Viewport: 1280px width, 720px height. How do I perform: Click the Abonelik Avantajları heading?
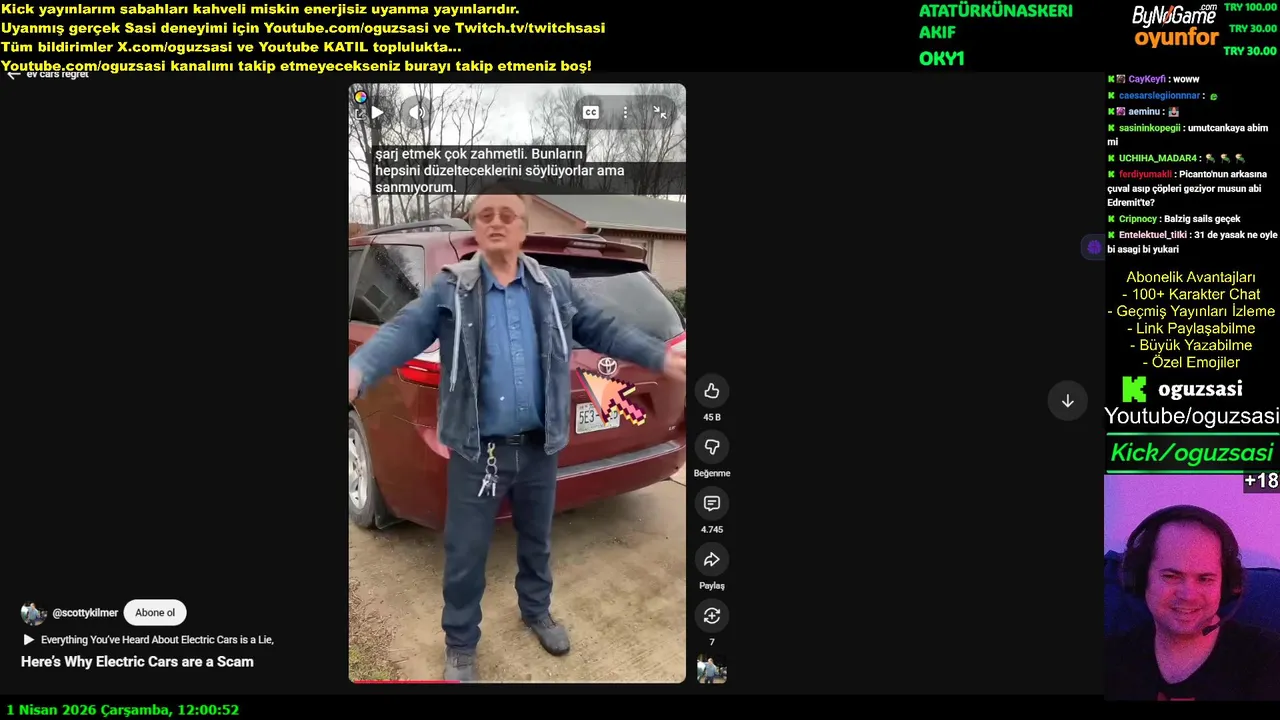(x=1191, y=277)
